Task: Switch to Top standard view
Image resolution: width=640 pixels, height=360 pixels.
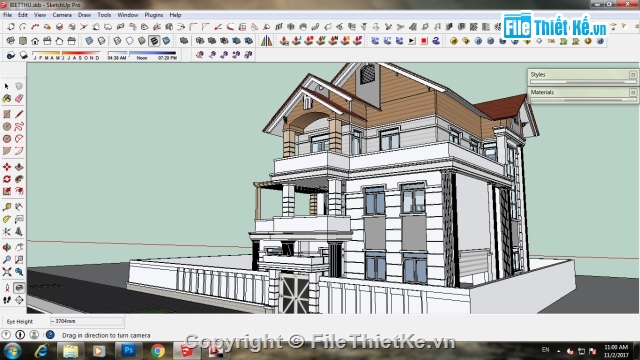Action: tap(22, 41)
